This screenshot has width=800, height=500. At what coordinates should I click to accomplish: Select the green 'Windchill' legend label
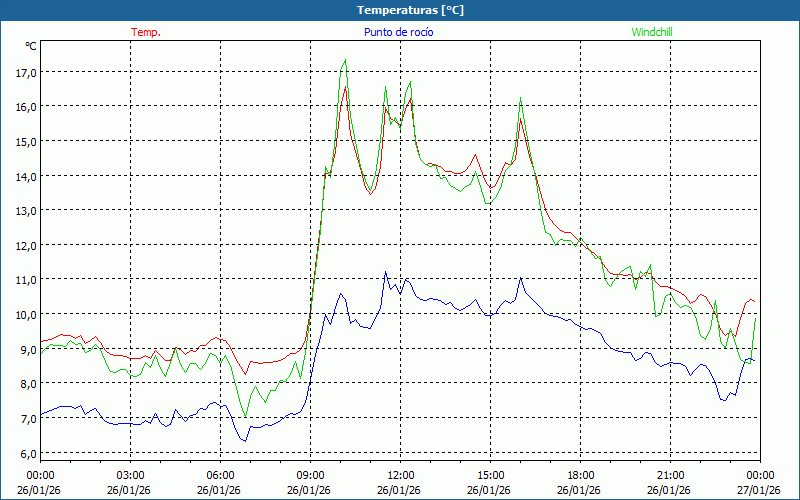[652, 32]
